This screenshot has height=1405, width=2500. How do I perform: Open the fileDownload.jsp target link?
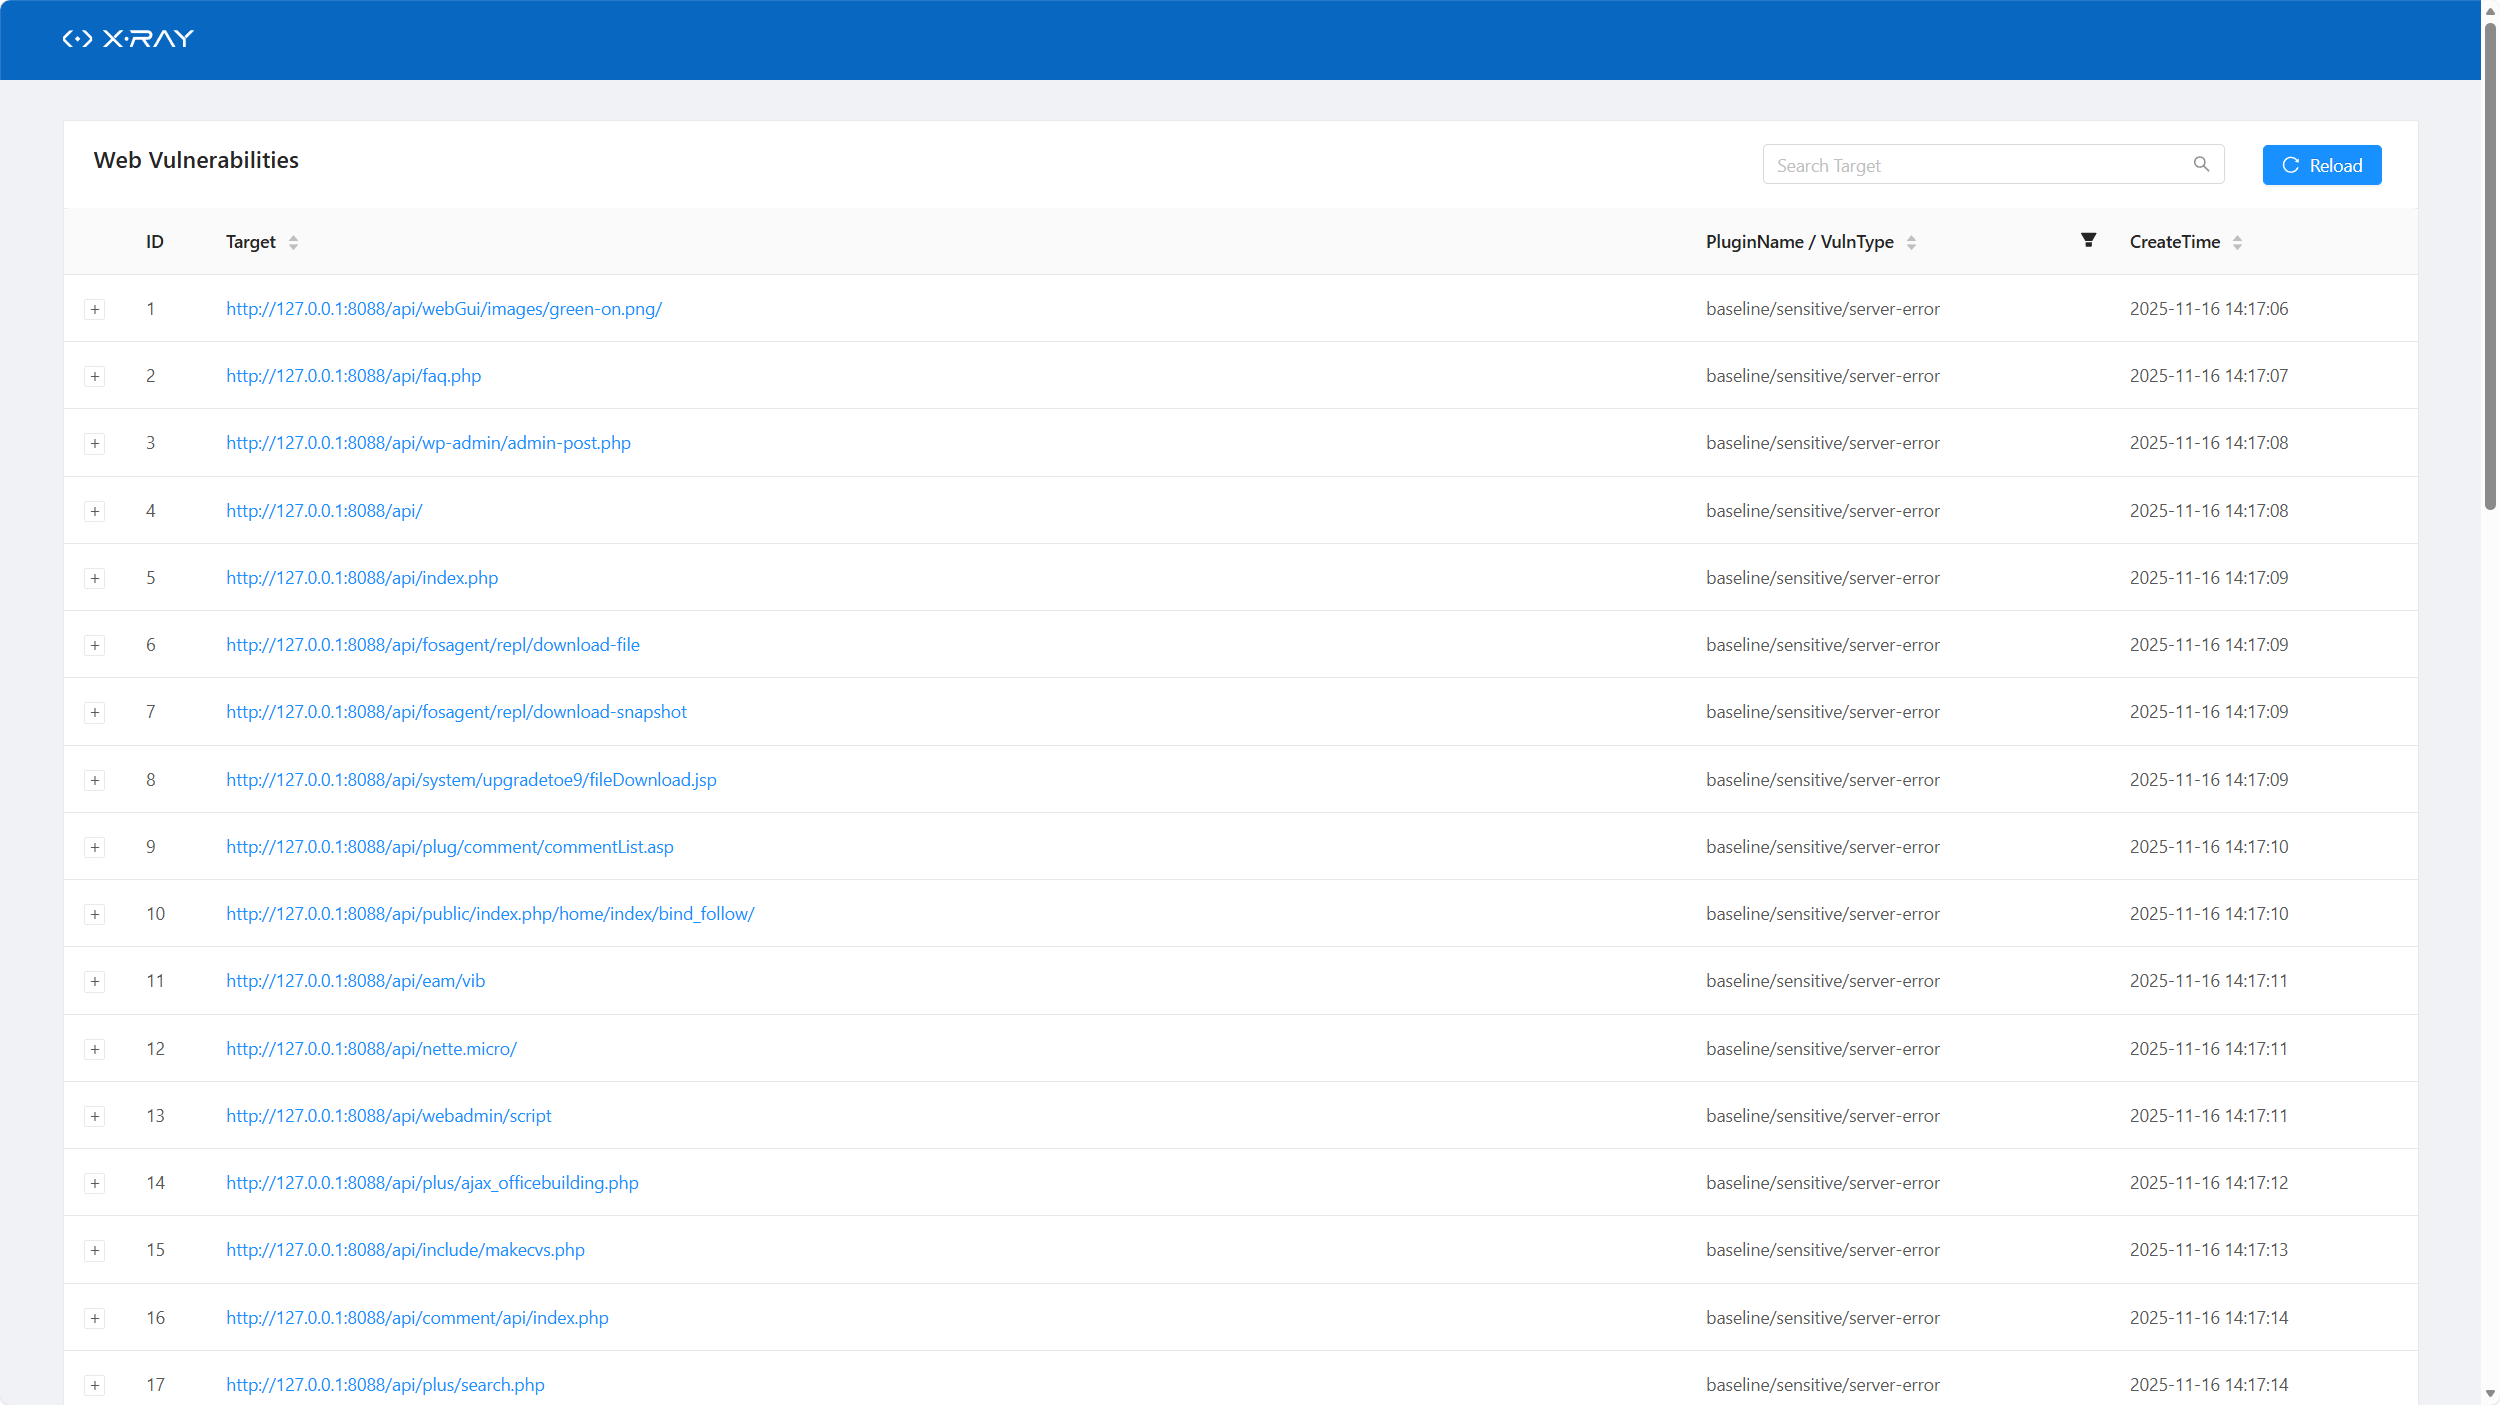pos(471,780)
